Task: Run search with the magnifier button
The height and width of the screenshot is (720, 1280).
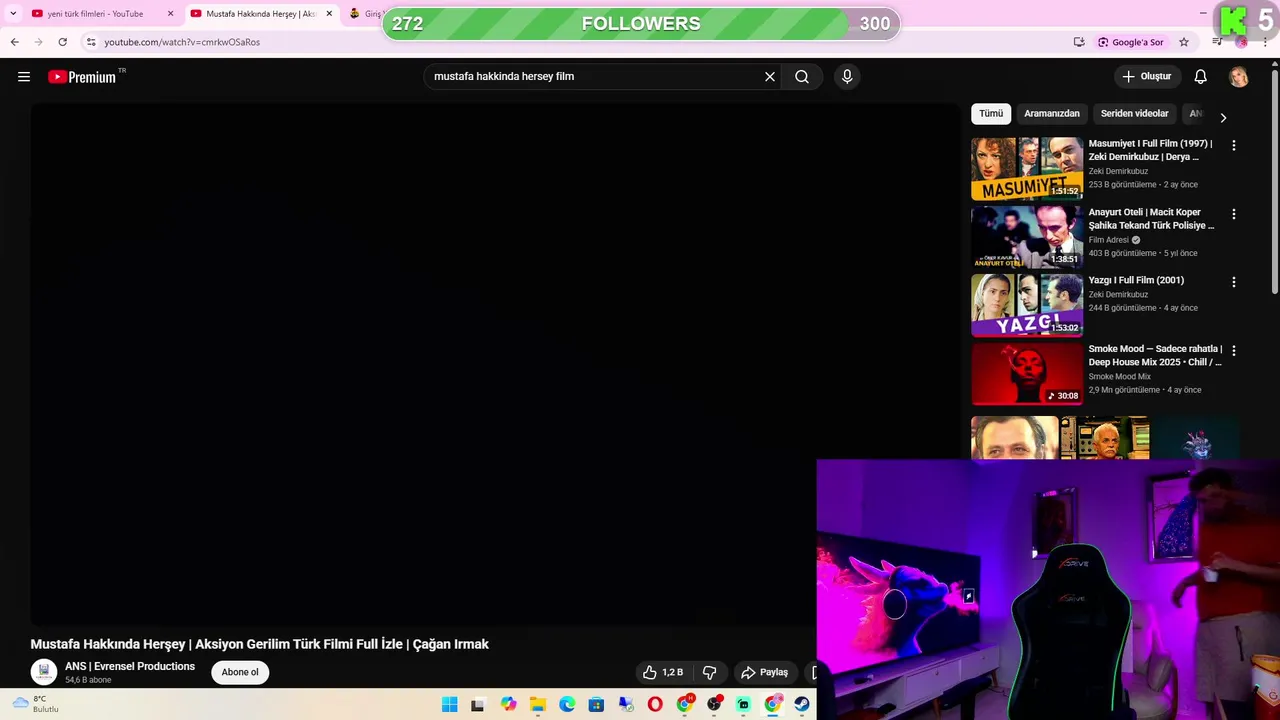Action: point(802,77)
